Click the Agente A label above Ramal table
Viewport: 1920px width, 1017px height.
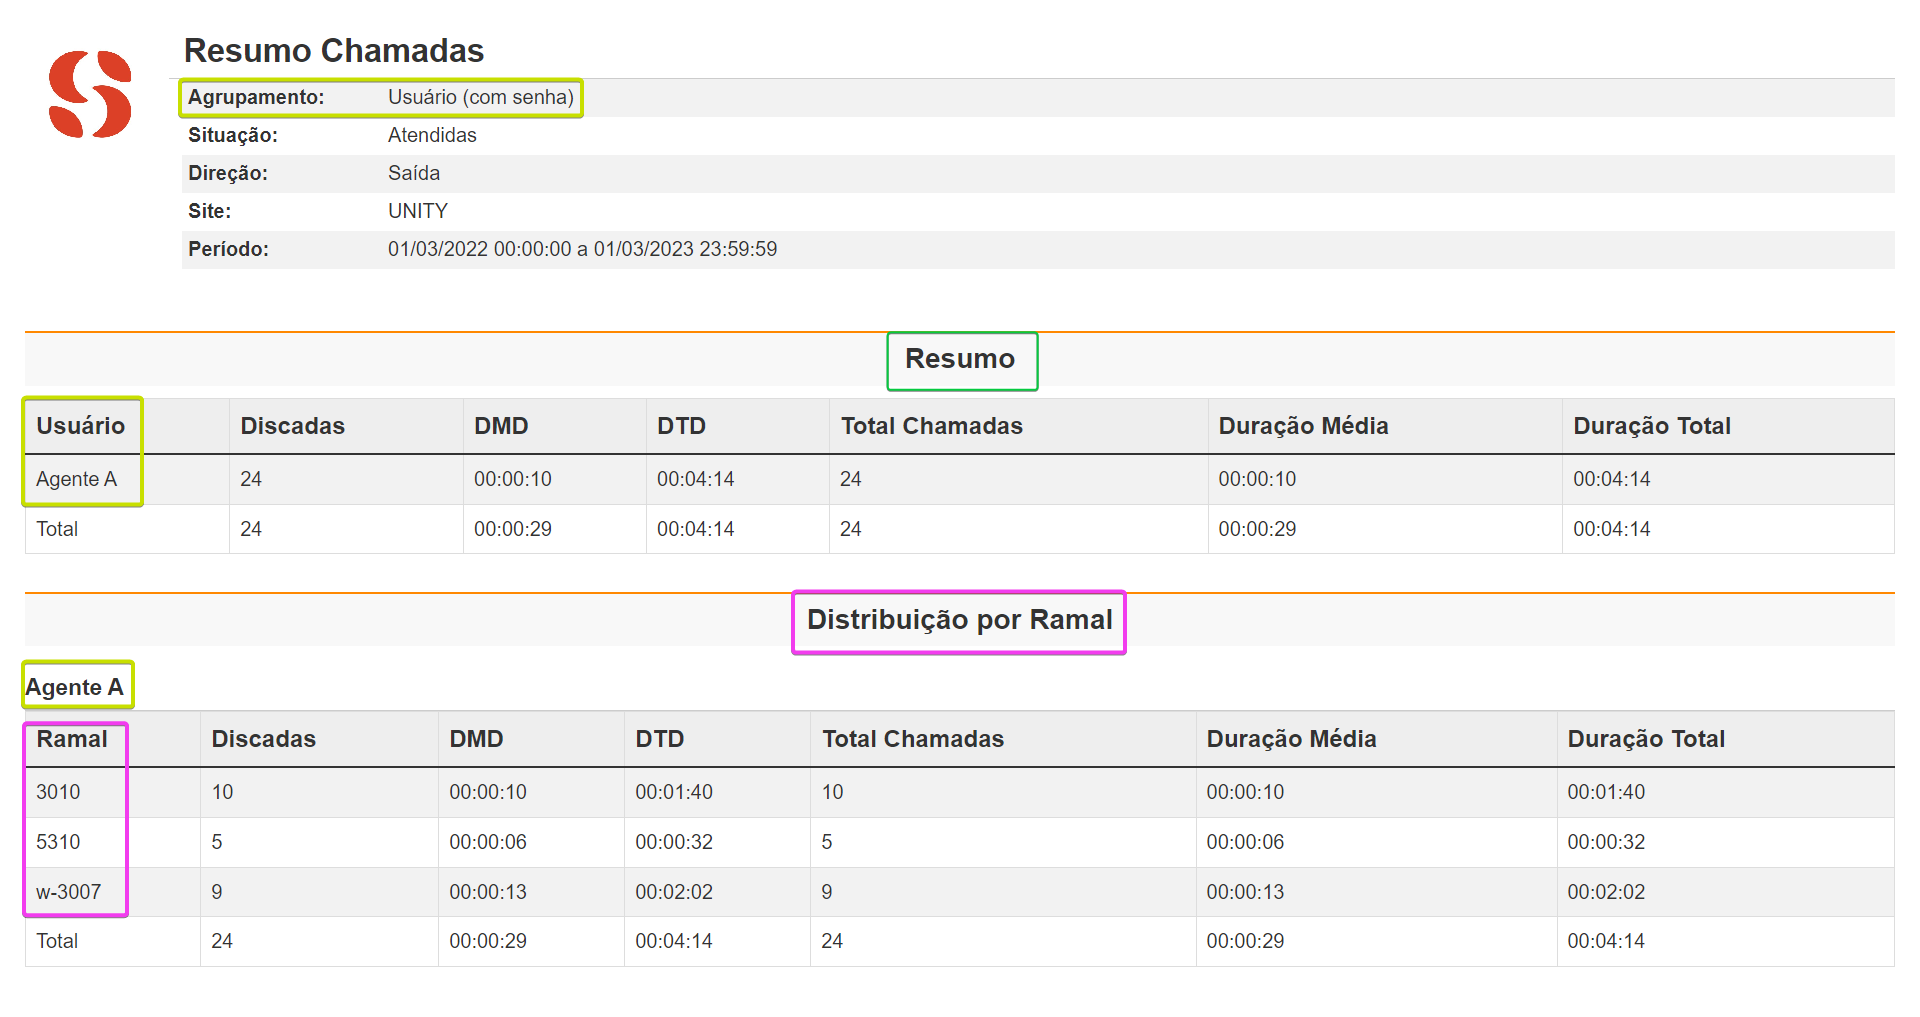pos(75,687)
